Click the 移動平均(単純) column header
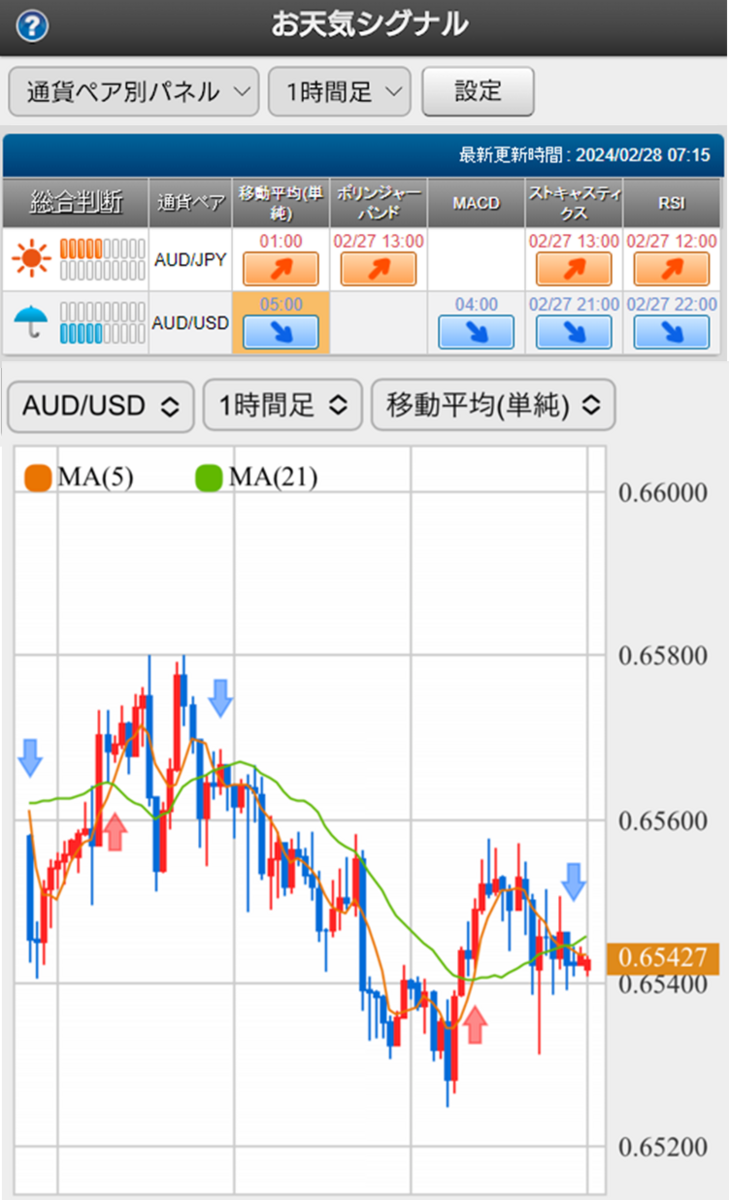Screen dimensions: 729x1200 tap(281, 203)
